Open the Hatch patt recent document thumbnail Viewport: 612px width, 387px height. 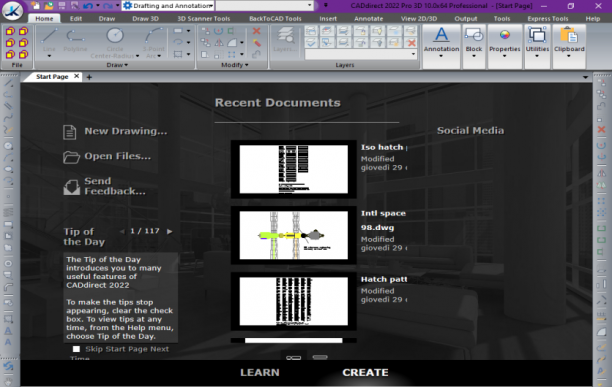[294, 301]
